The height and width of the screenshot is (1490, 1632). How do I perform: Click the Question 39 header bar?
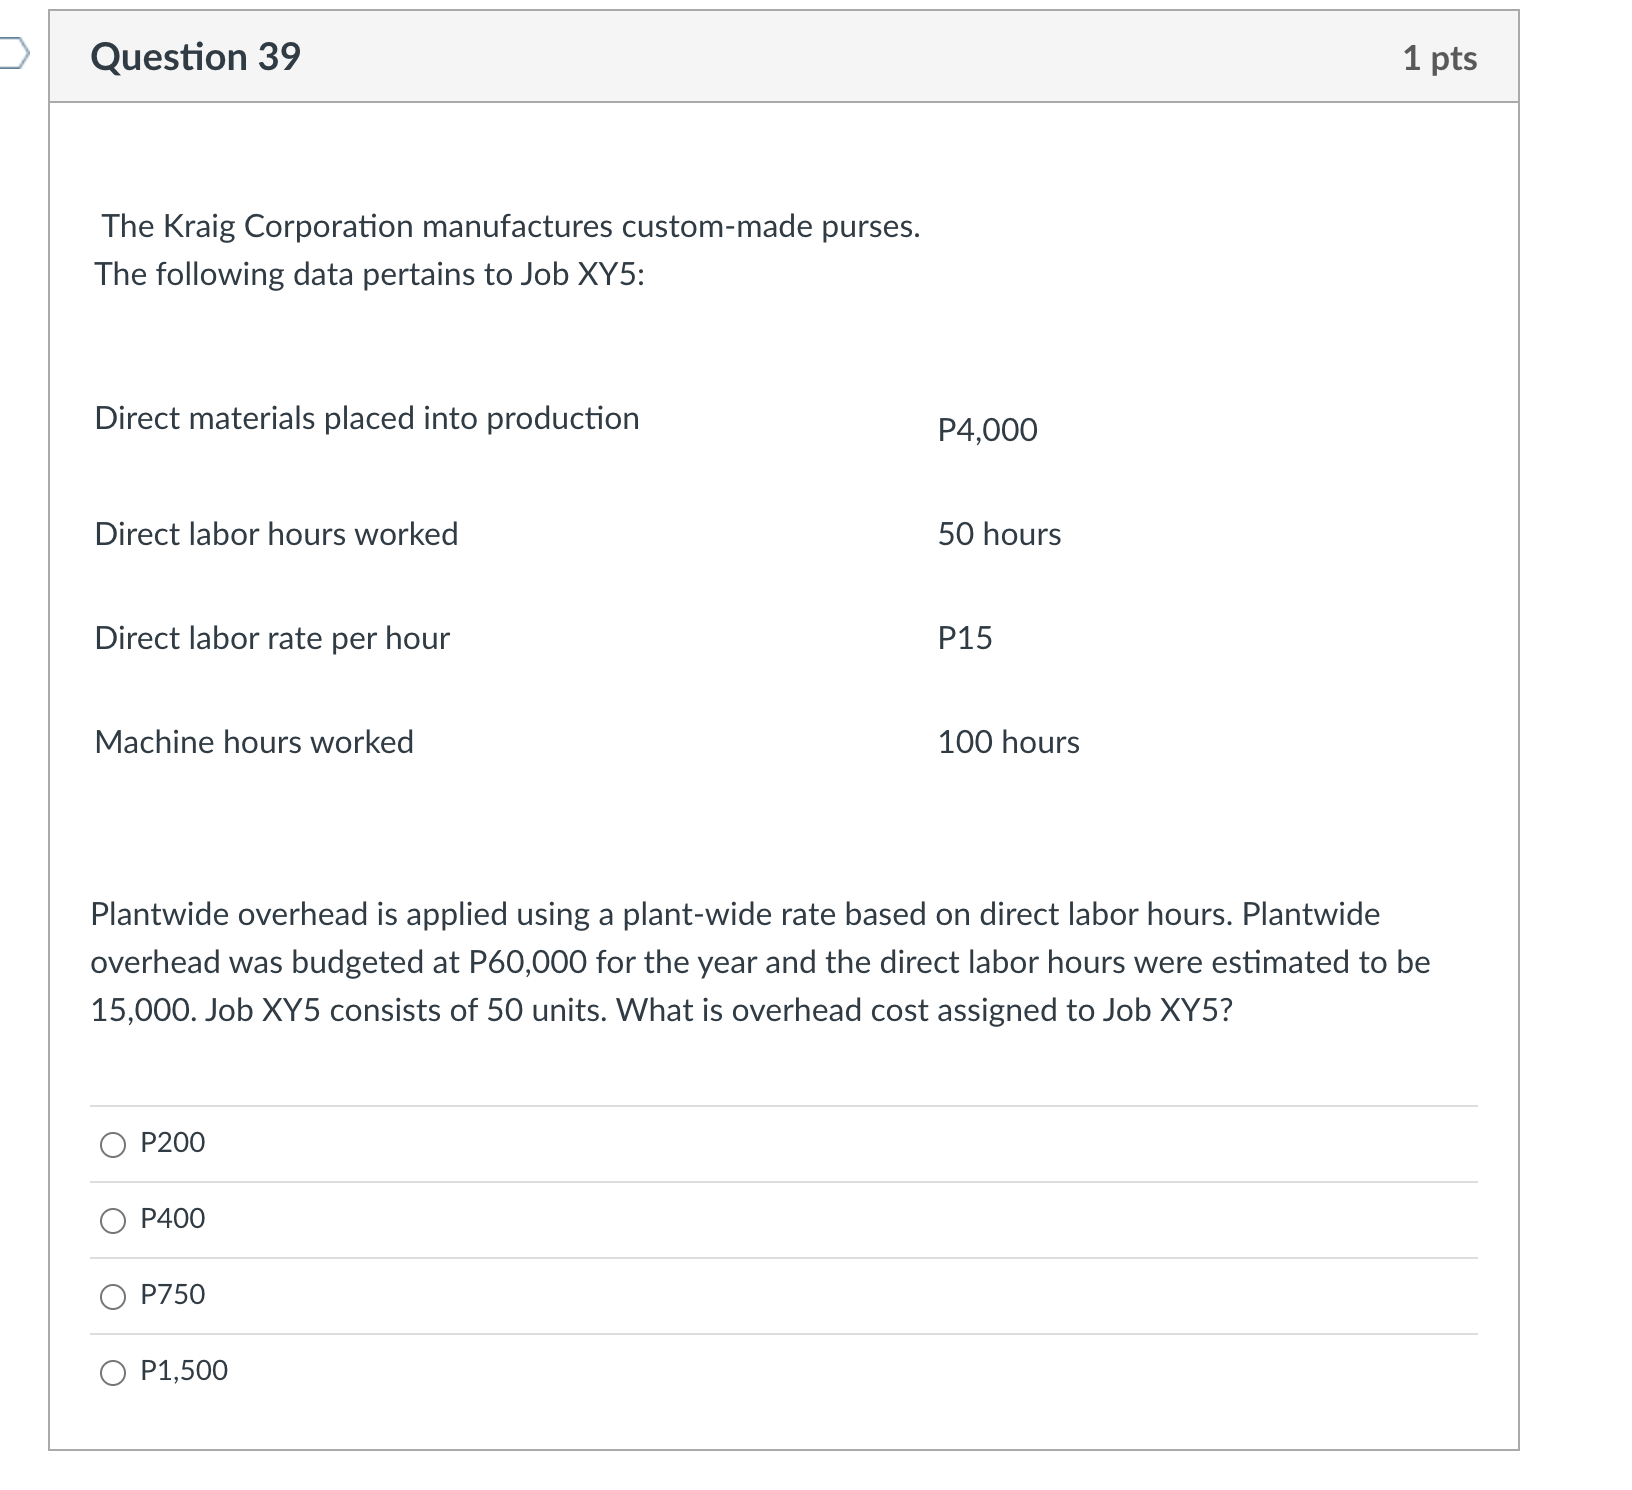coord(780,58)
